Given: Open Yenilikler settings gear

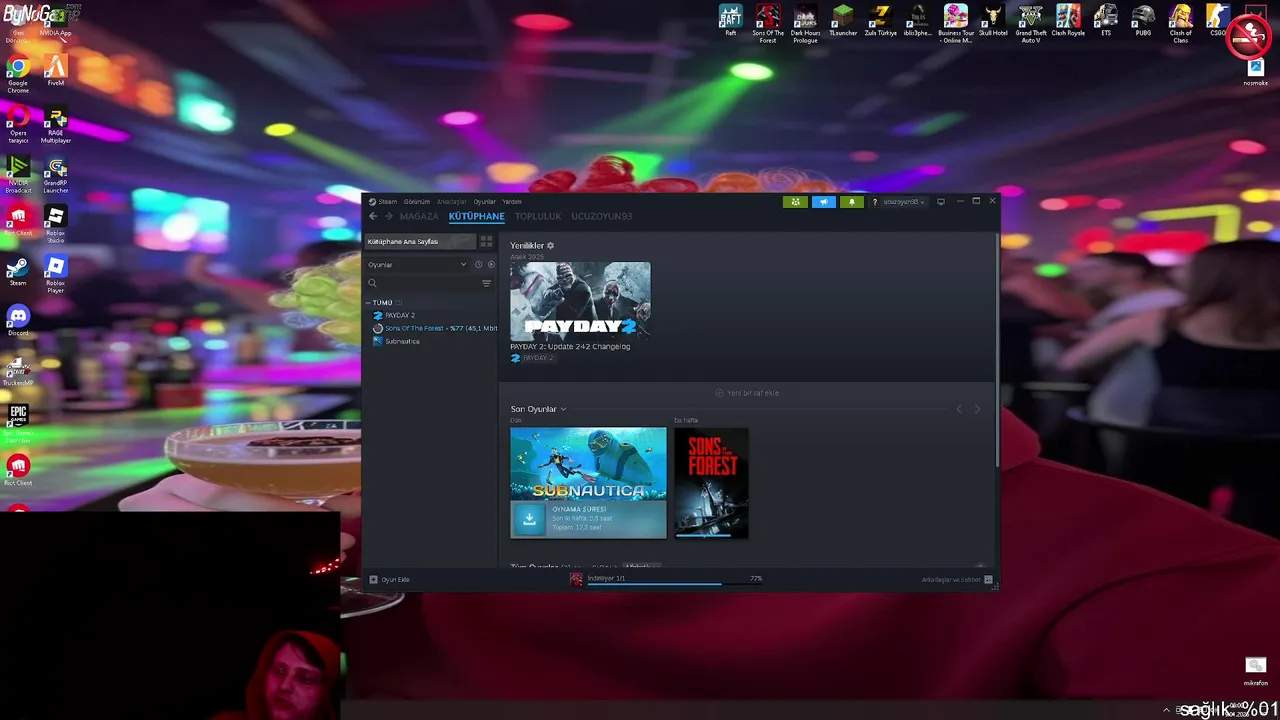Looking at the screenshot, I should [550, 246].
